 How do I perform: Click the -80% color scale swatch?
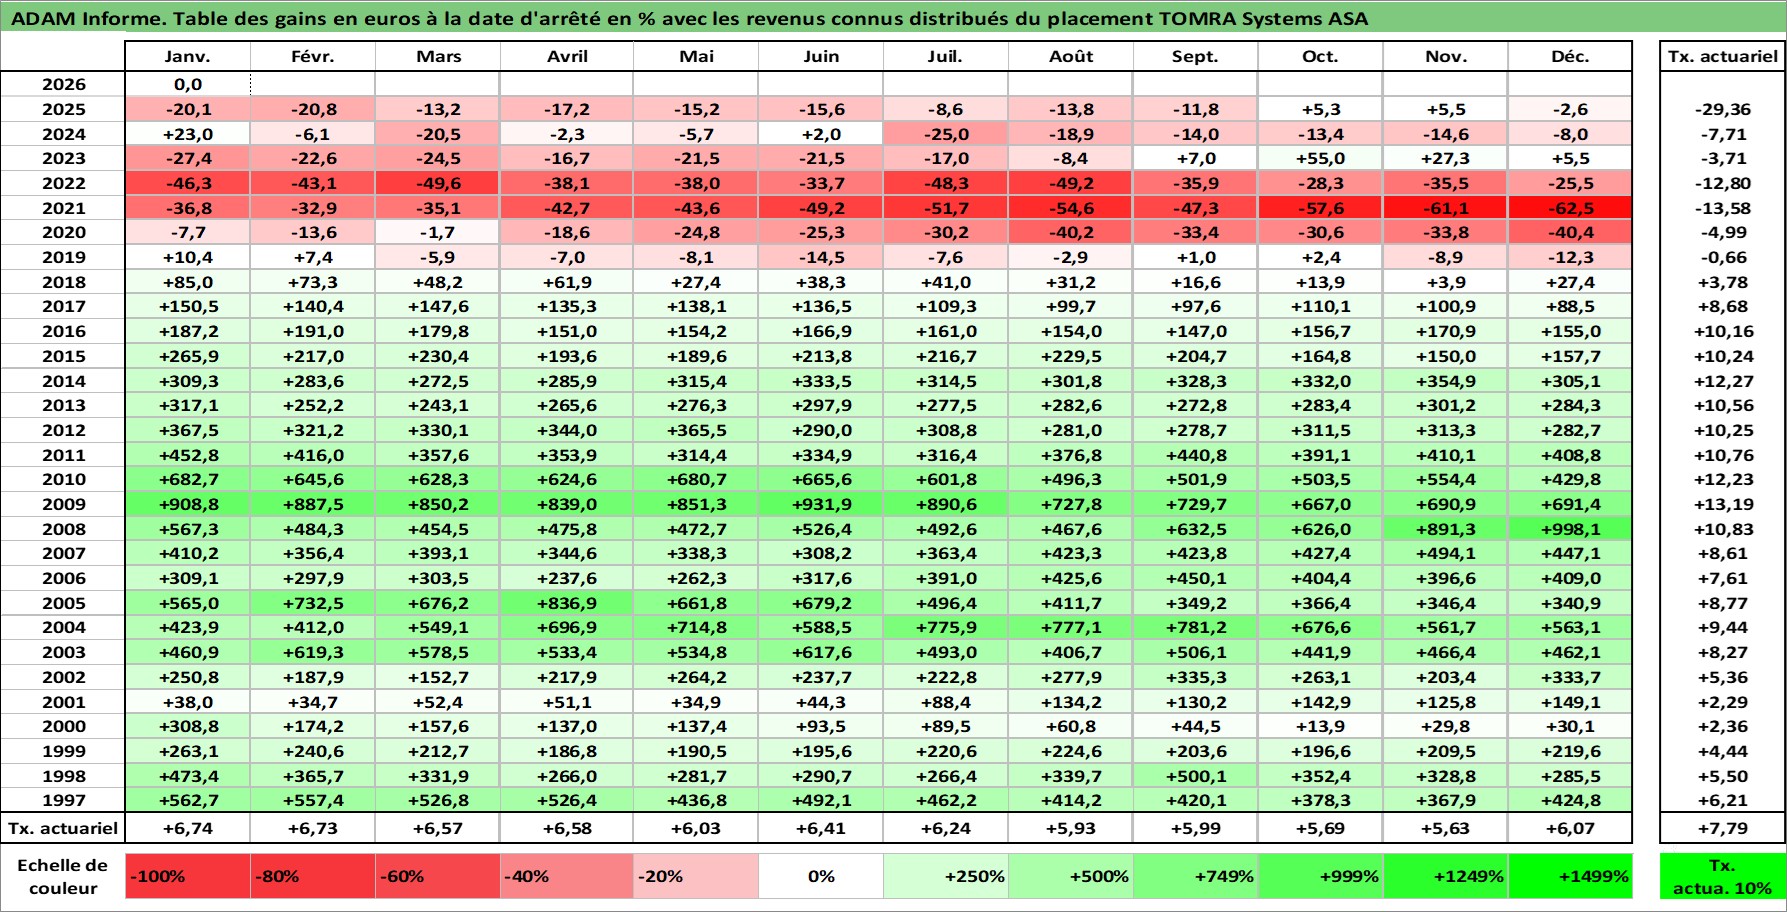coord(313,876)
